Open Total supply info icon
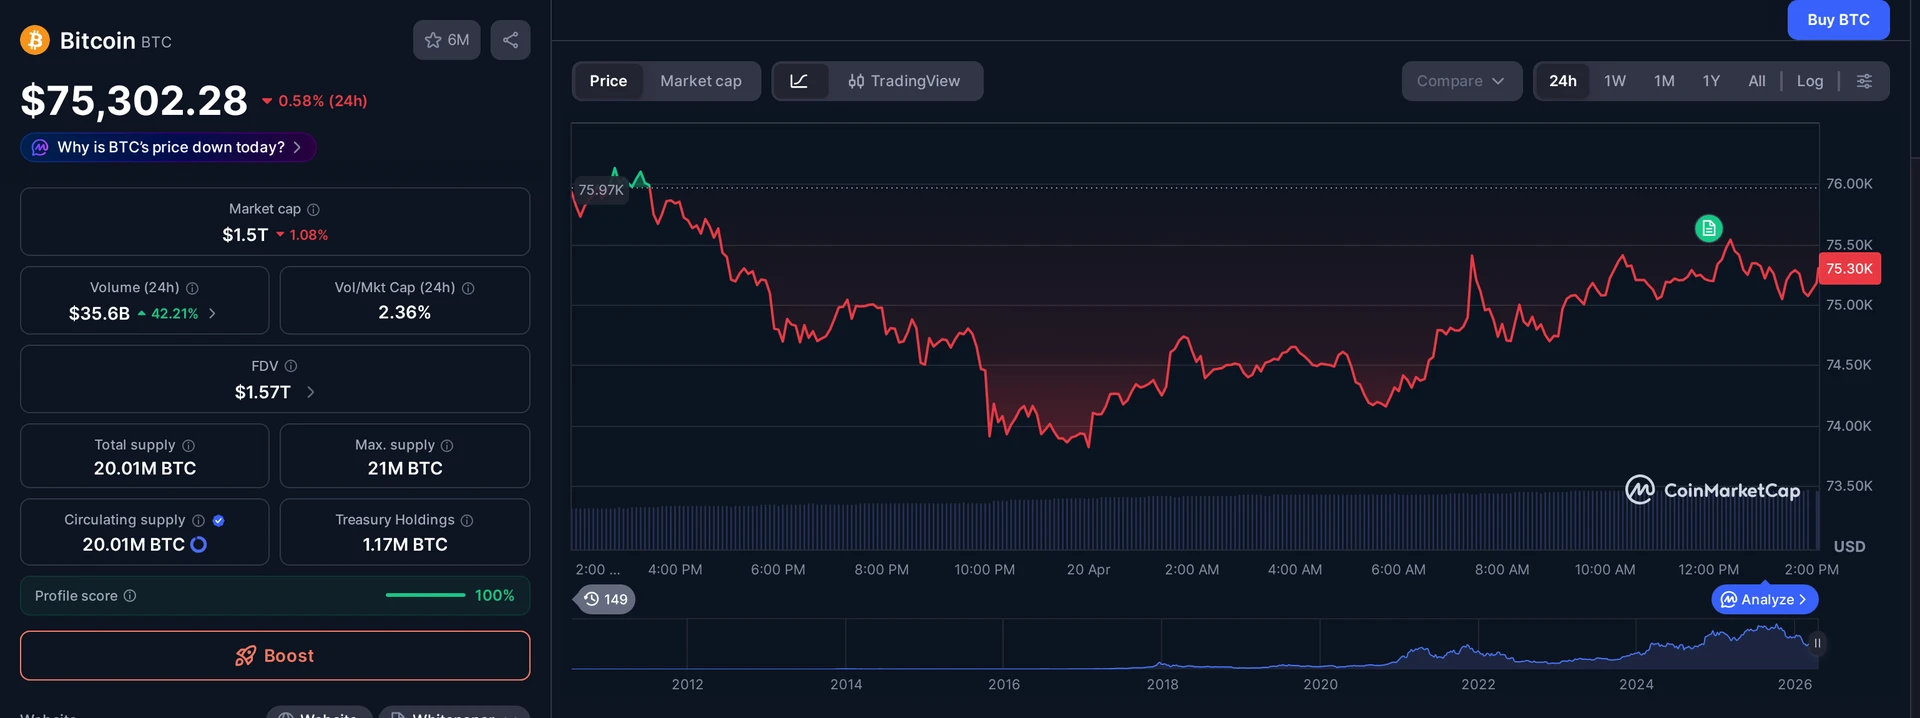Viewport: 1920px width, 718px height. tap(188, 445)
